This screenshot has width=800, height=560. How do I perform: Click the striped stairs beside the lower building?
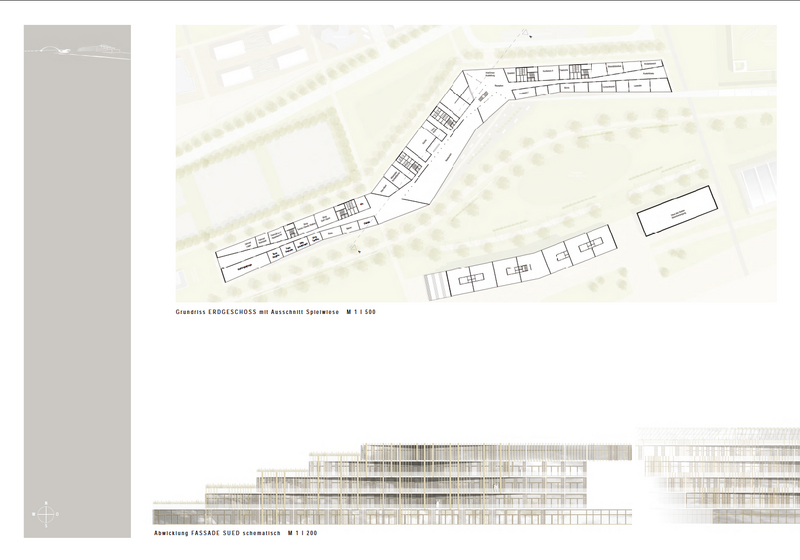coord(435,285)
